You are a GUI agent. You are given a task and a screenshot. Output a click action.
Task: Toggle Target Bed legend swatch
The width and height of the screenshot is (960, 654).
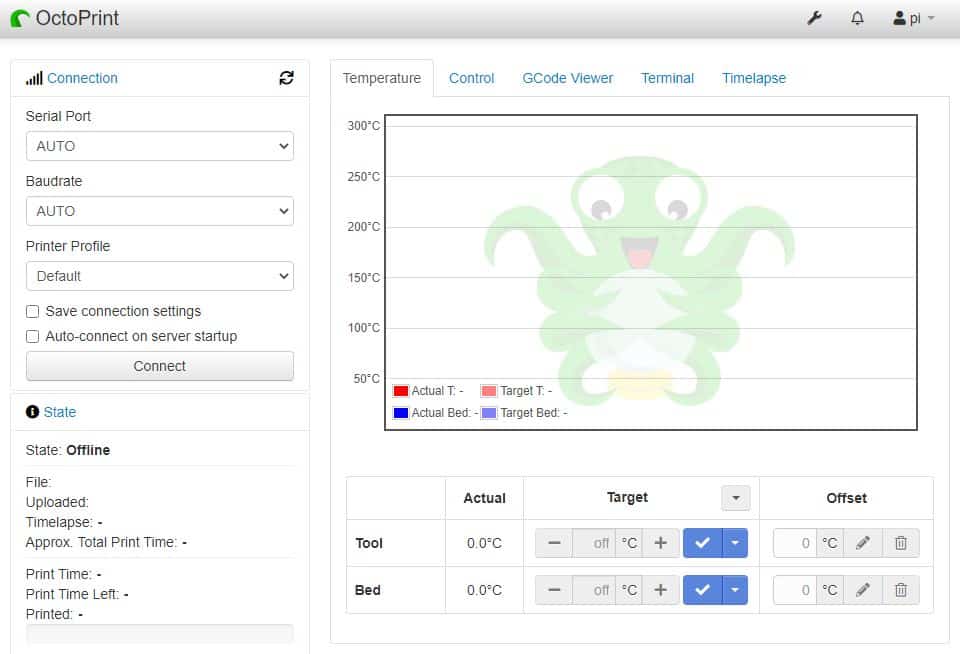tap(489, 413)
